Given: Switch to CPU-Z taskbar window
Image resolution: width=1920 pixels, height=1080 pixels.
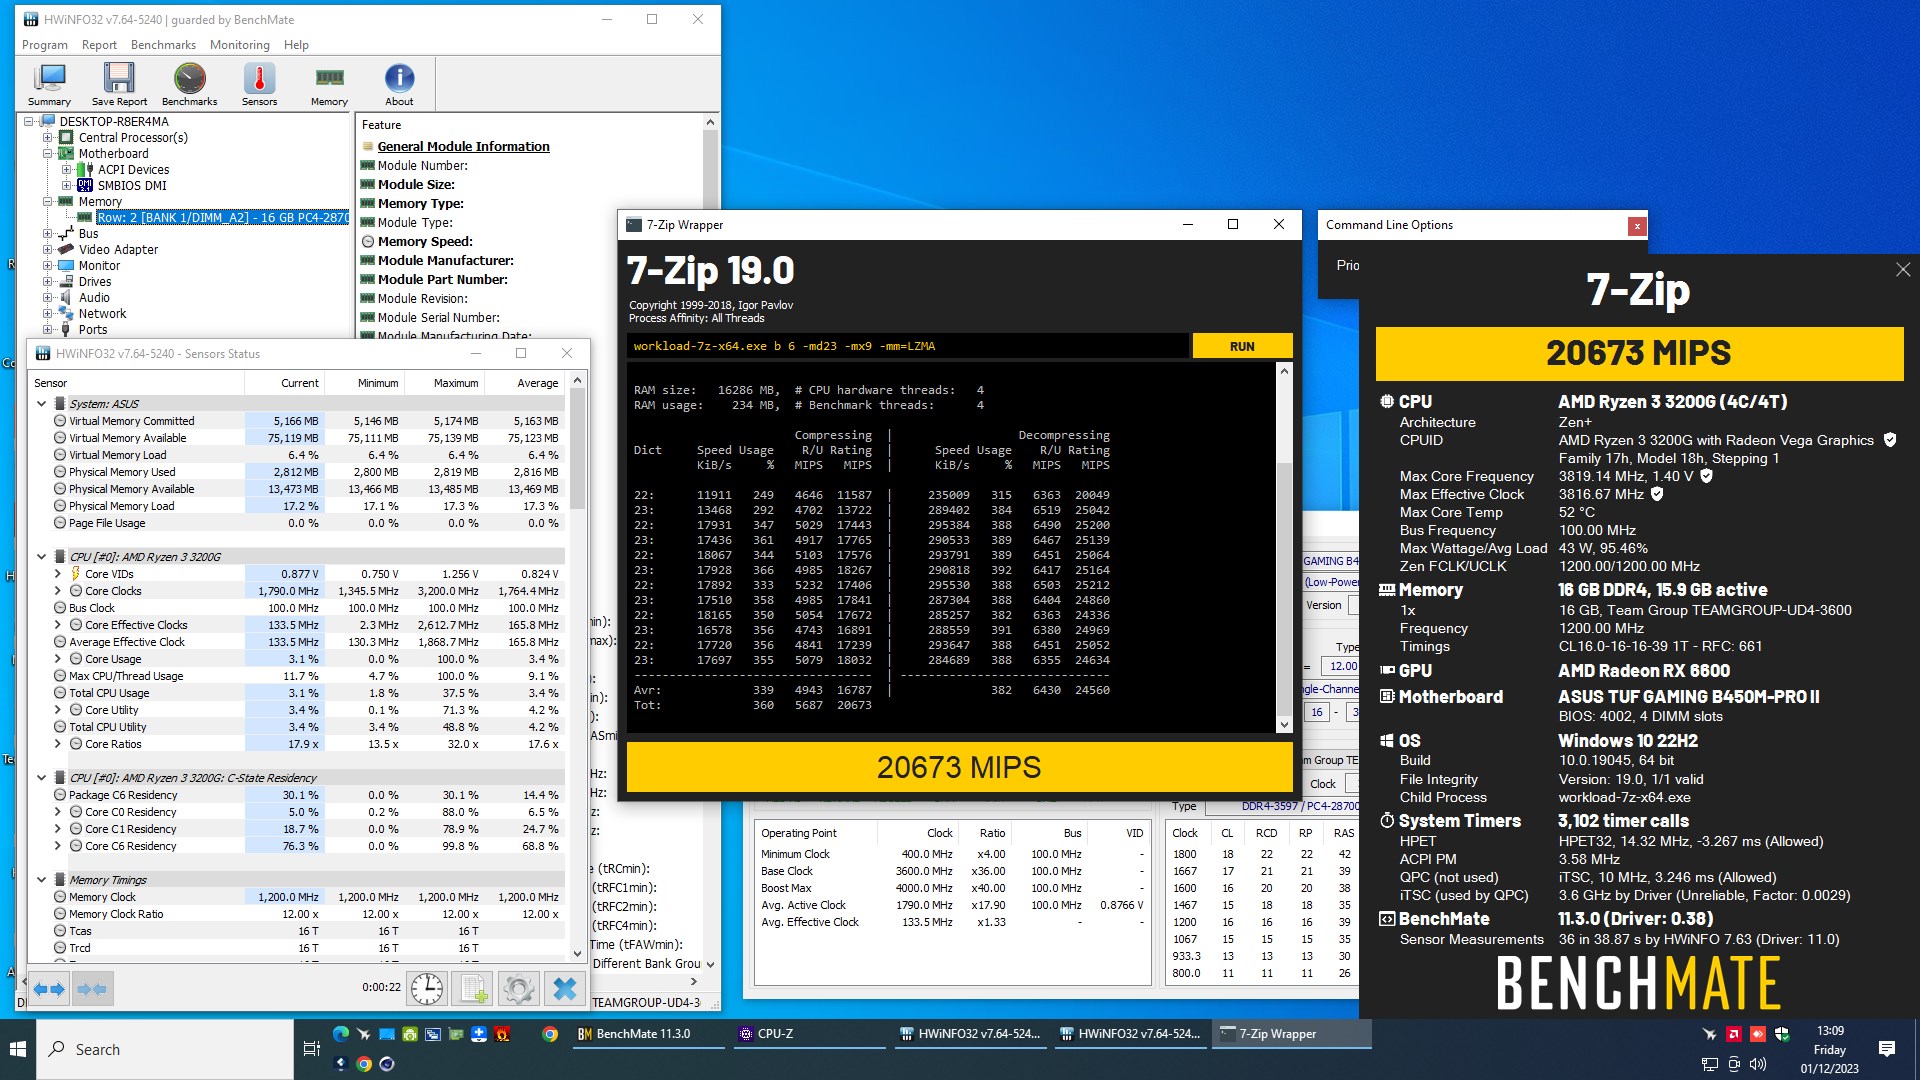Looking at the screenshot, I should (x=809, y=1034).
